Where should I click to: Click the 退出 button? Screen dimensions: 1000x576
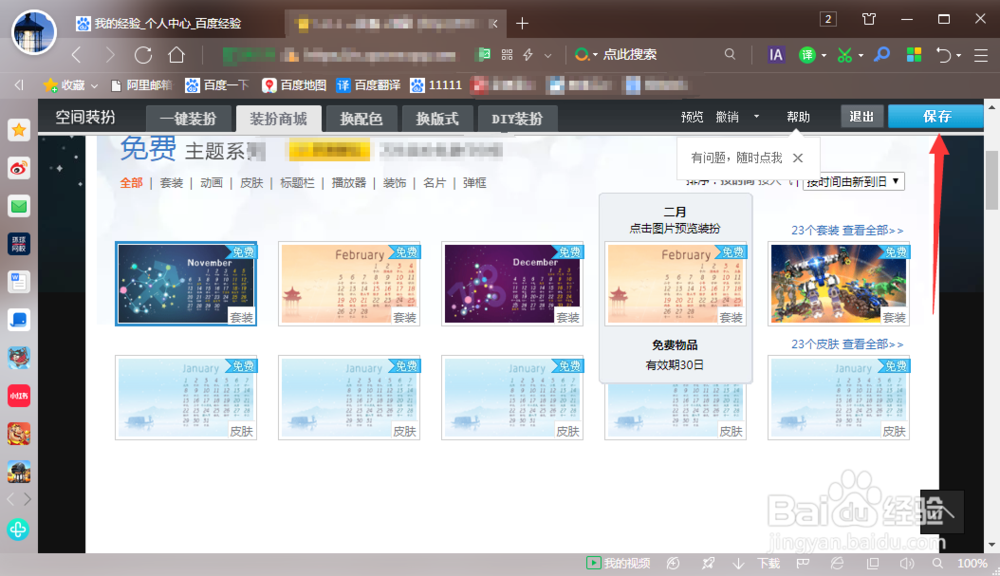[x=862, y=116]
